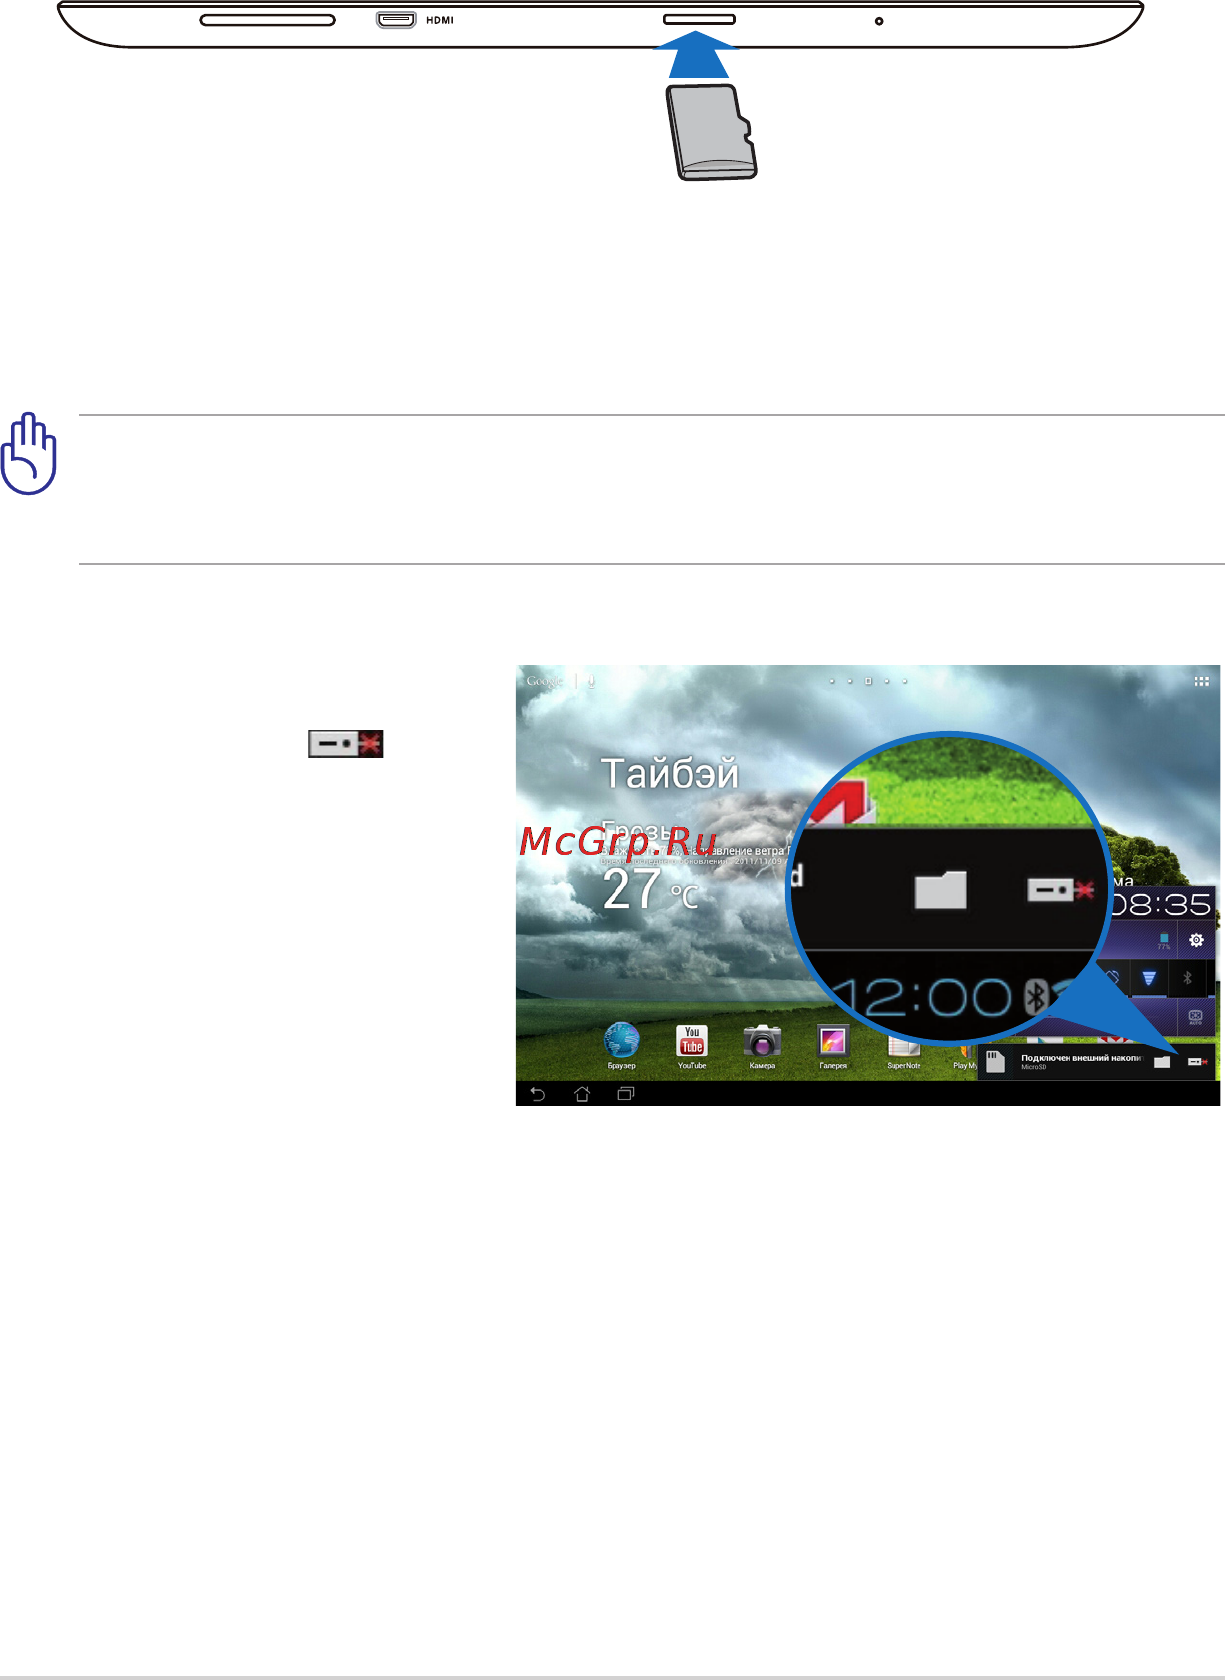Open Settings via the gear icon
Viewport: 1225px width, 1680px height.
[1196, 940]
